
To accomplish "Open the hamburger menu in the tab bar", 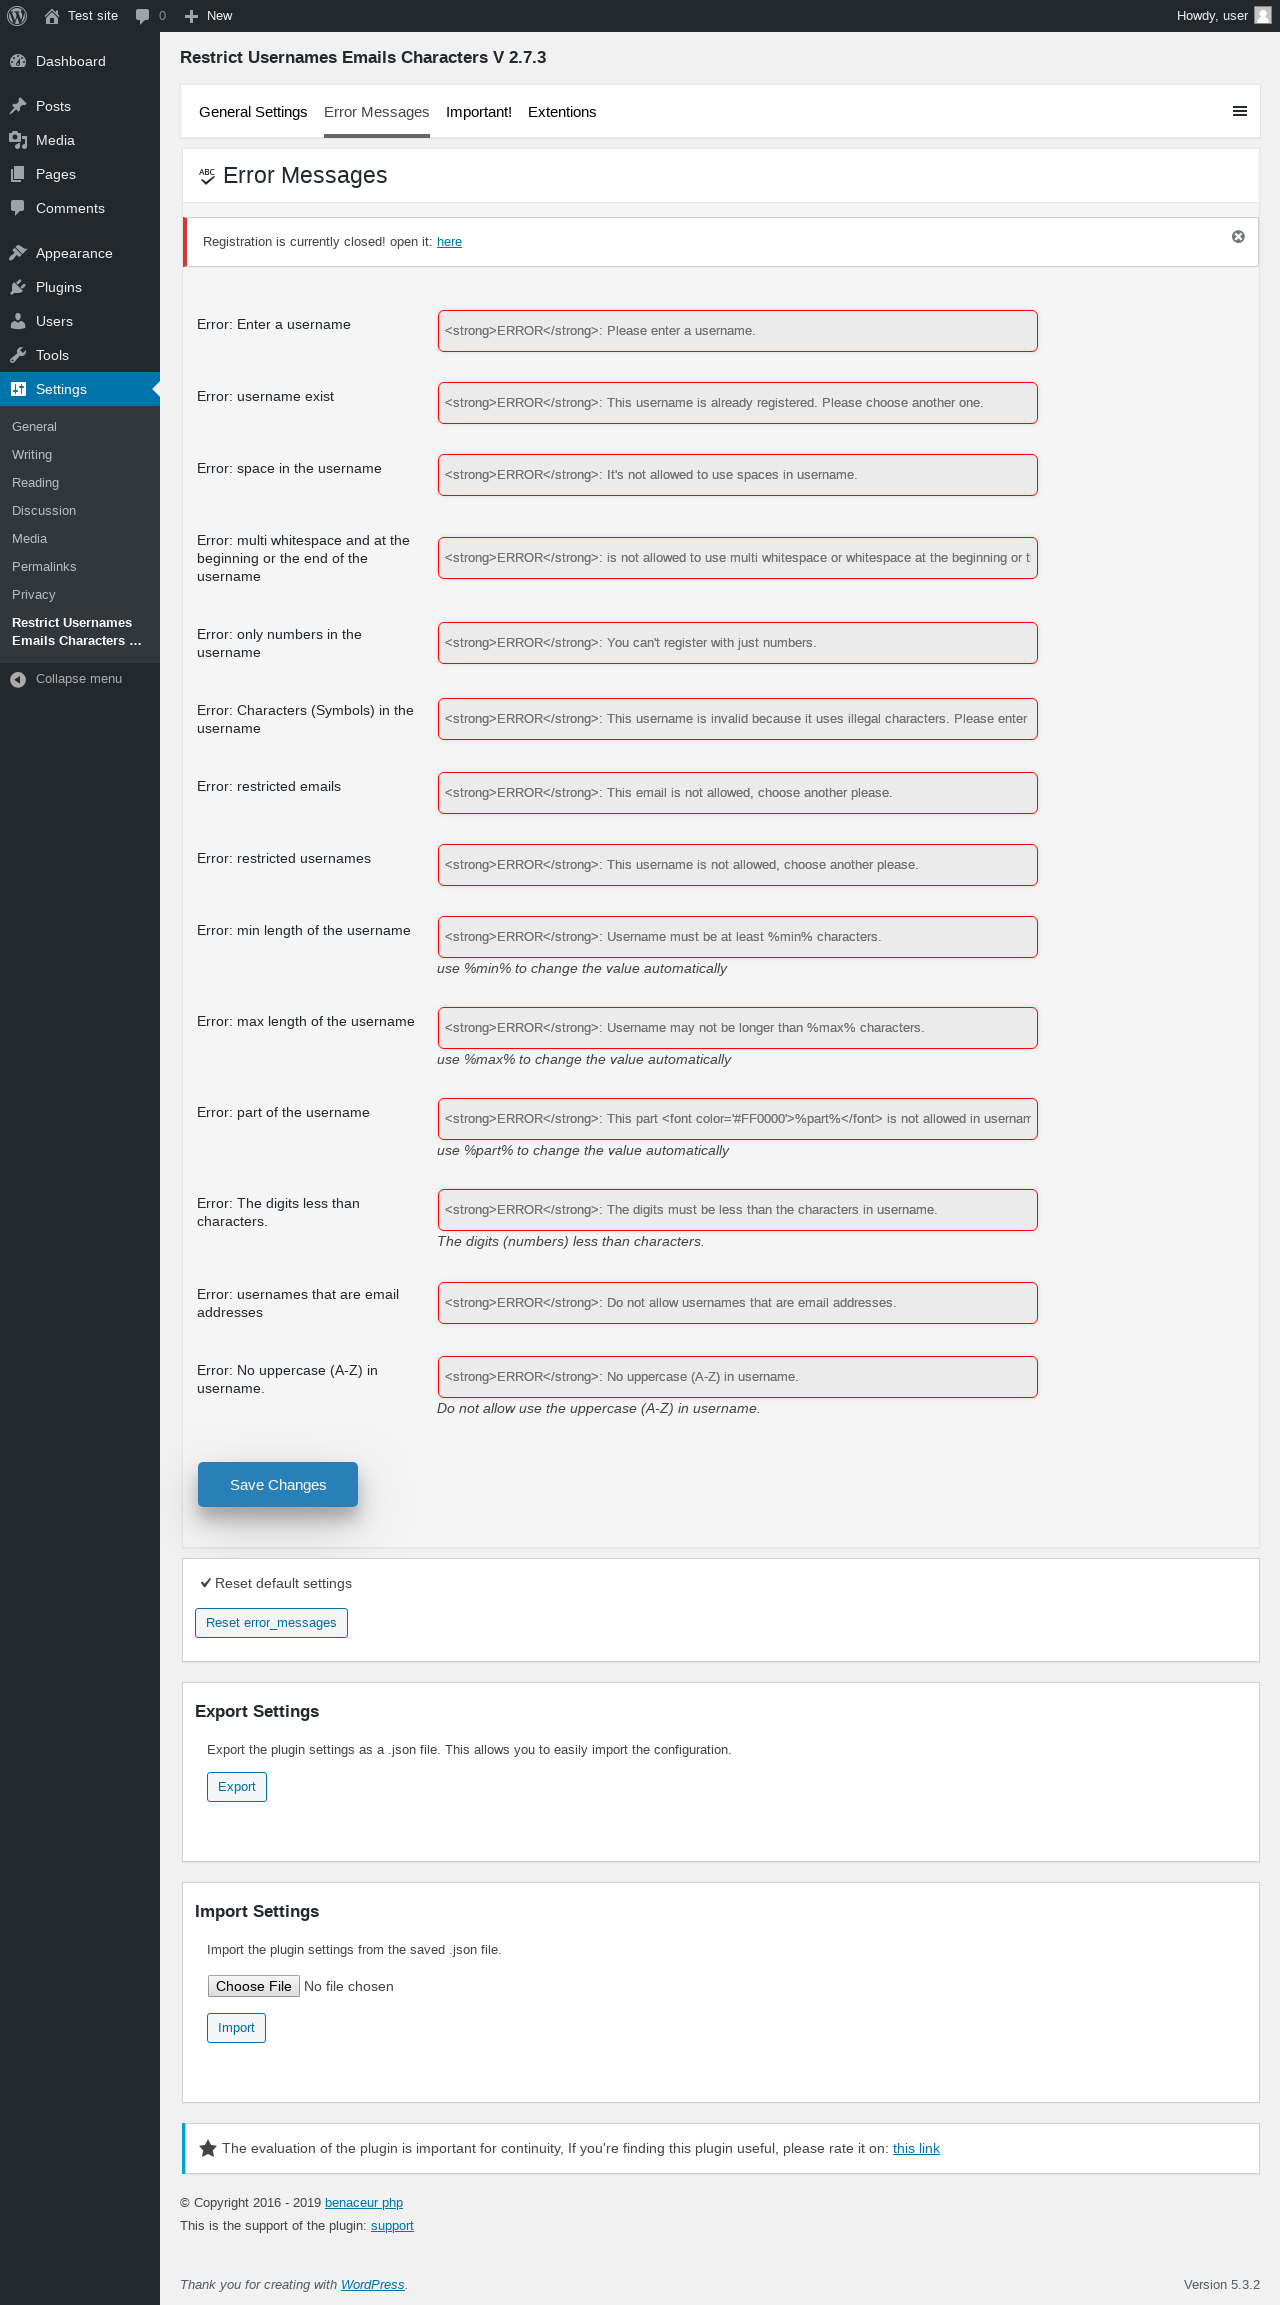I will 1239,111.
